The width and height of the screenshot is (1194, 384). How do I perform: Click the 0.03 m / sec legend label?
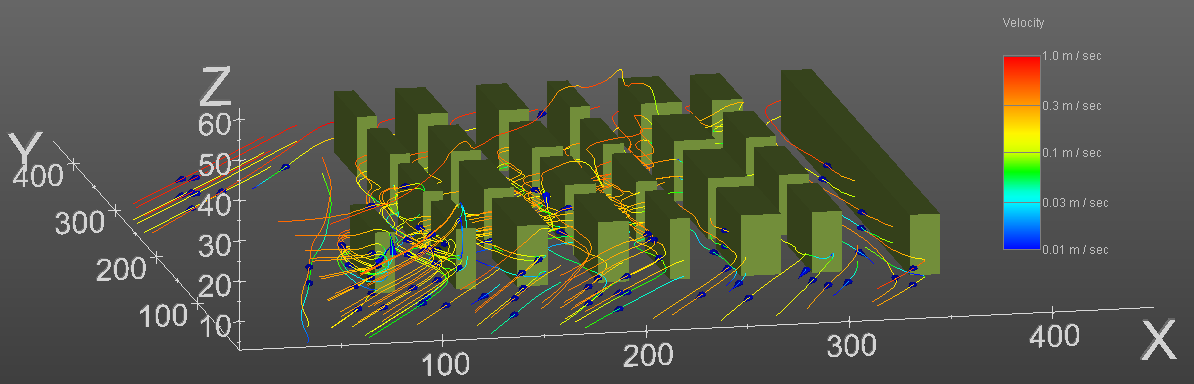(x=1075, y=202)
